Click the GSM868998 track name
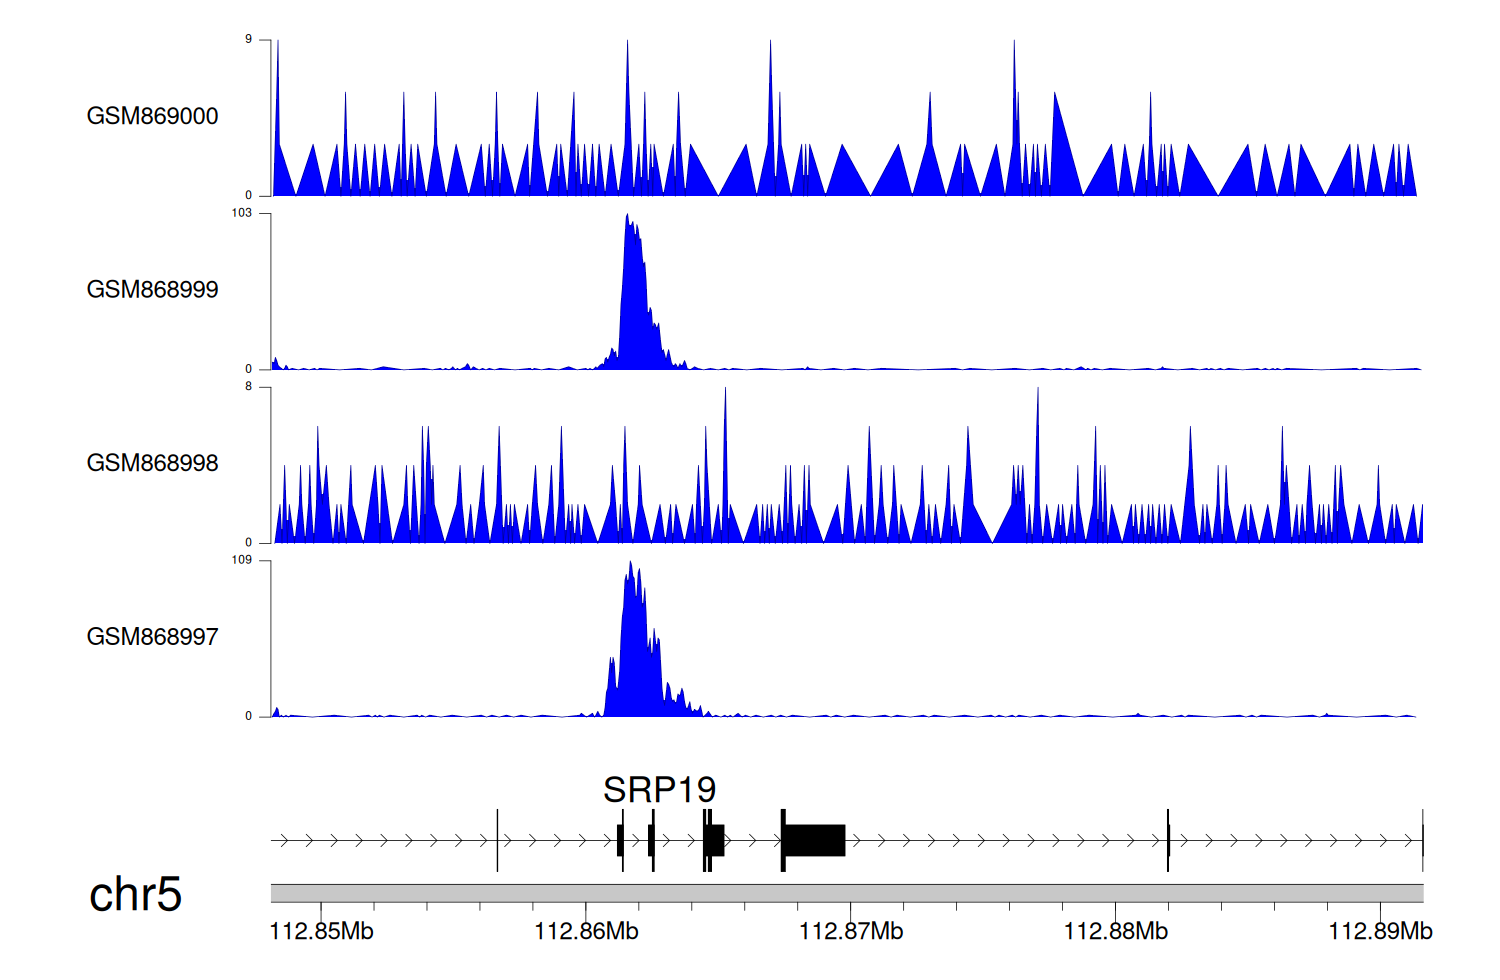Viewport: 1500px width, 980px height. click(x=152, y=463)
